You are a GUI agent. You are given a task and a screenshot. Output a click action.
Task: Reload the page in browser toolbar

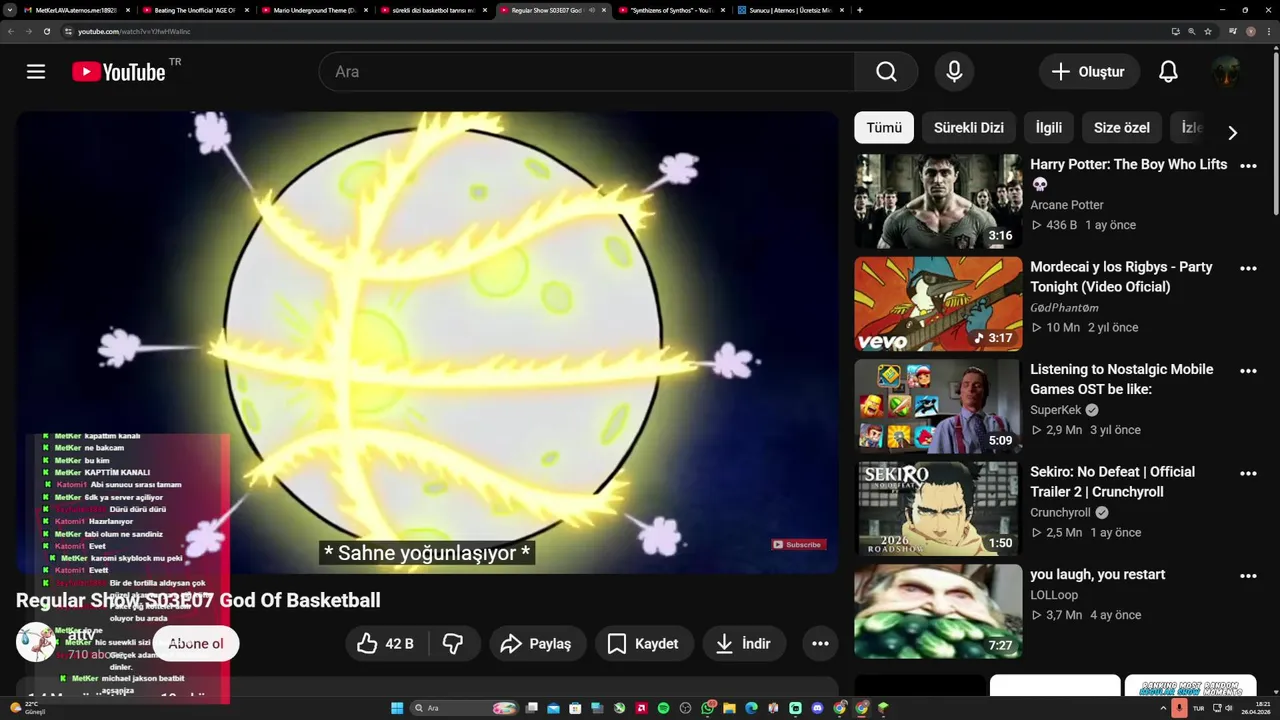[x=46, y=31]
